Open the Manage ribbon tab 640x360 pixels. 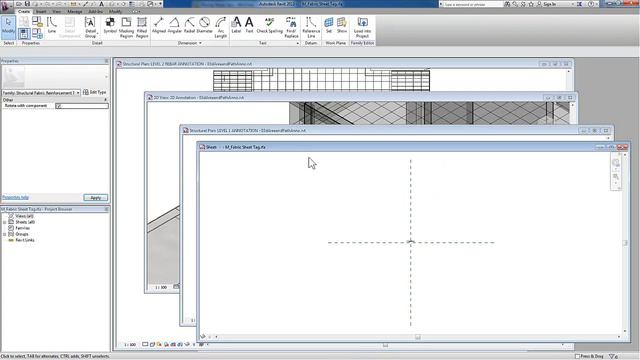(x=75, y=11)
